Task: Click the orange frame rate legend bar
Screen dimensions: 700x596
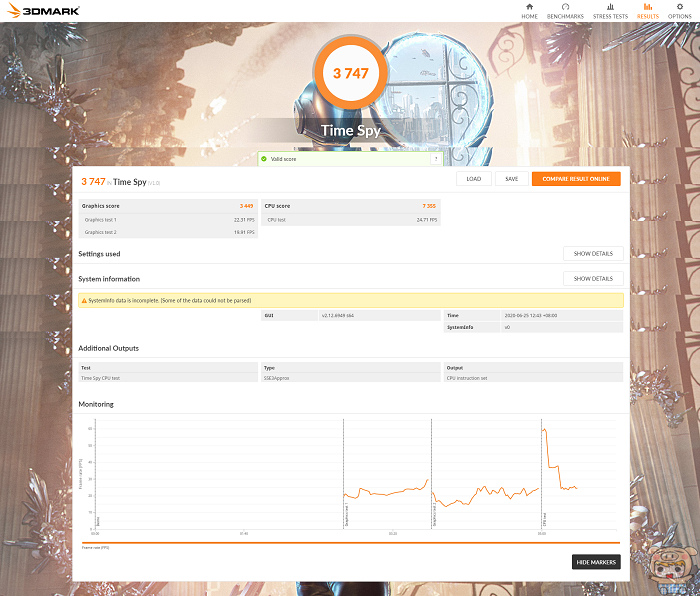Action: tap(351, 543)
